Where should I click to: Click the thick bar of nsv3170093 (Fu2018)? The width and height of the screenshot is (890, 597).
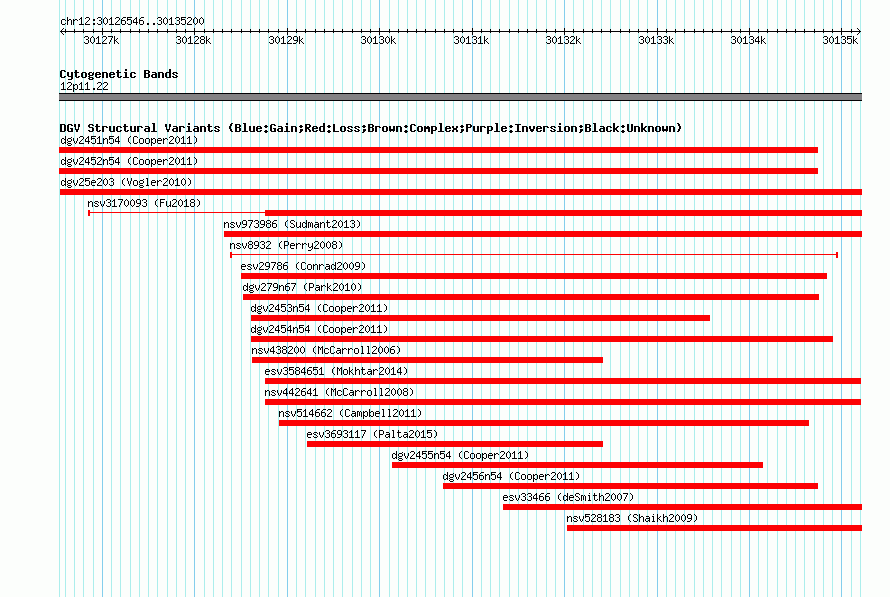coord(564,213)
